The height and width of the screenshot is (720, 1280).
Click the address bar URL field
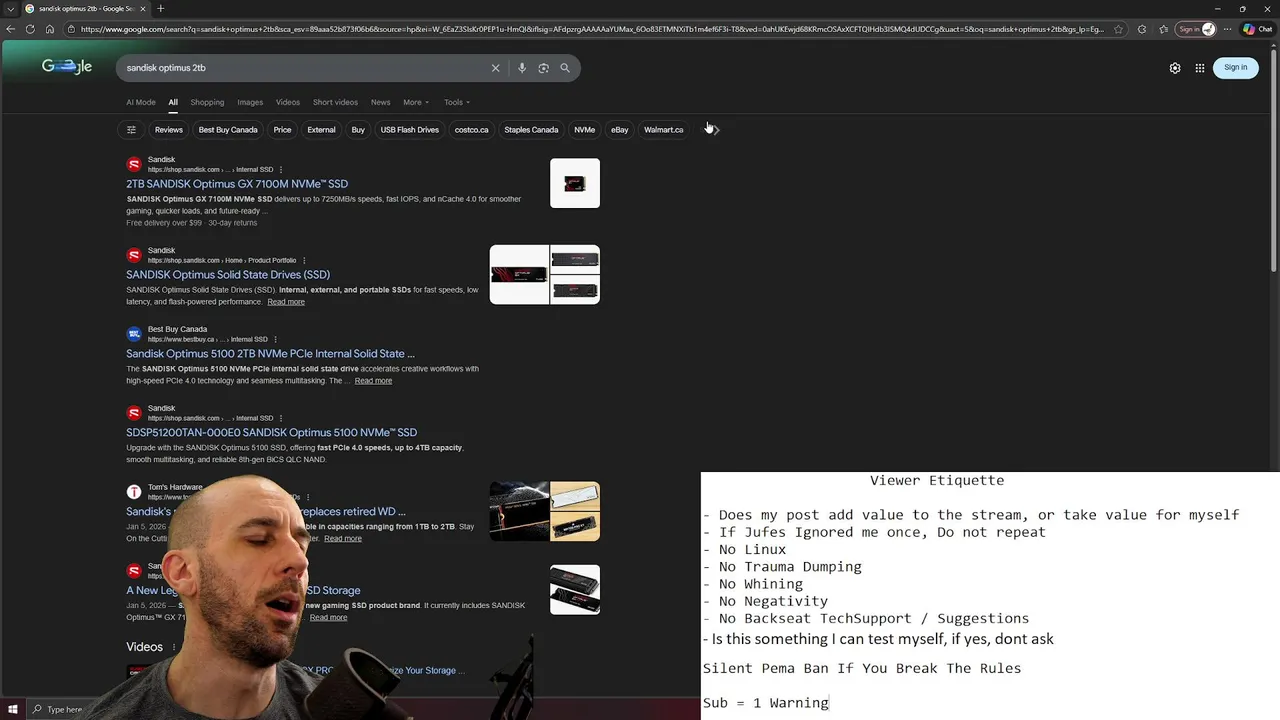click(x=590, y=29)
